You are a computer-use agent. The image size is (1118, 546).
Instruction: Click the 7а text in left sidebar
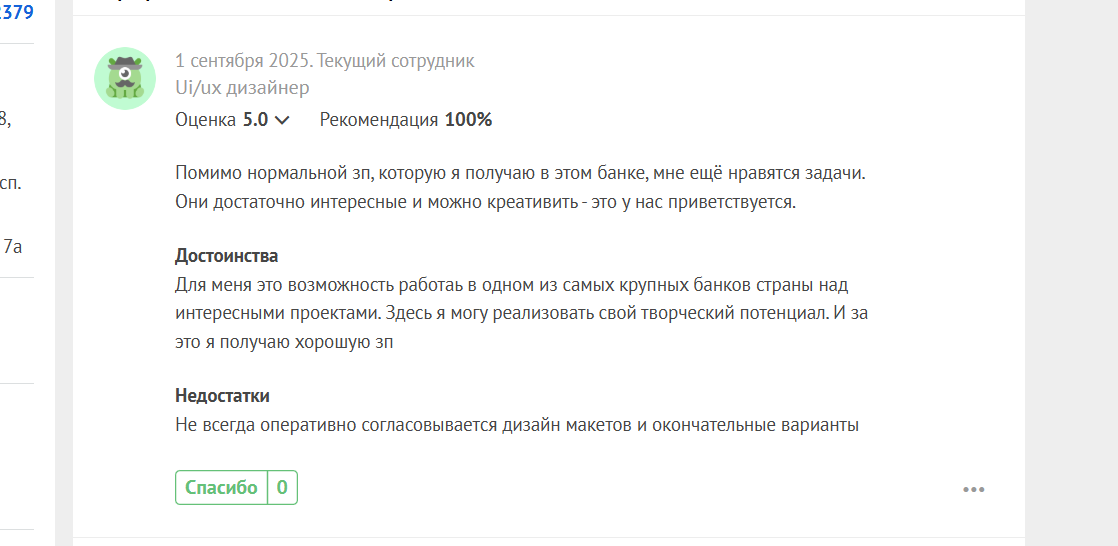click(x=13, y=247)
